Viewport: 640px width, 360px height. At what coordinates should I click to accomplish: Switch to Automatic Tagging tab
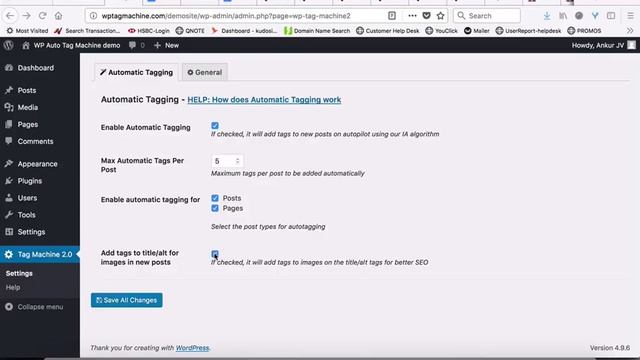(x=136, y=72)
